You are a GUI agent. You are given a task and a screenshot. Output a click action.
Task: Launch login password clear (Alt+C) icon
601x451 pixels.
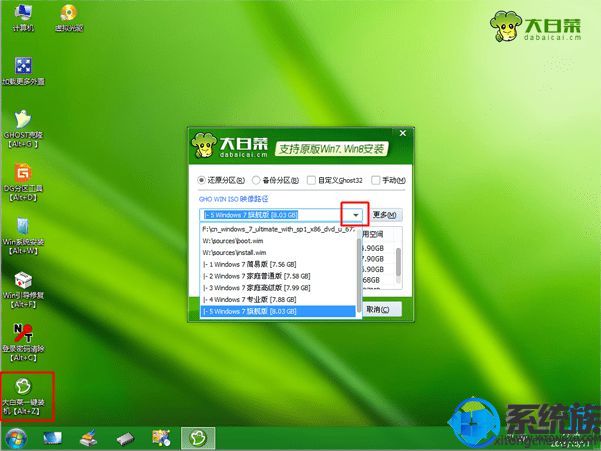point(23,343)
